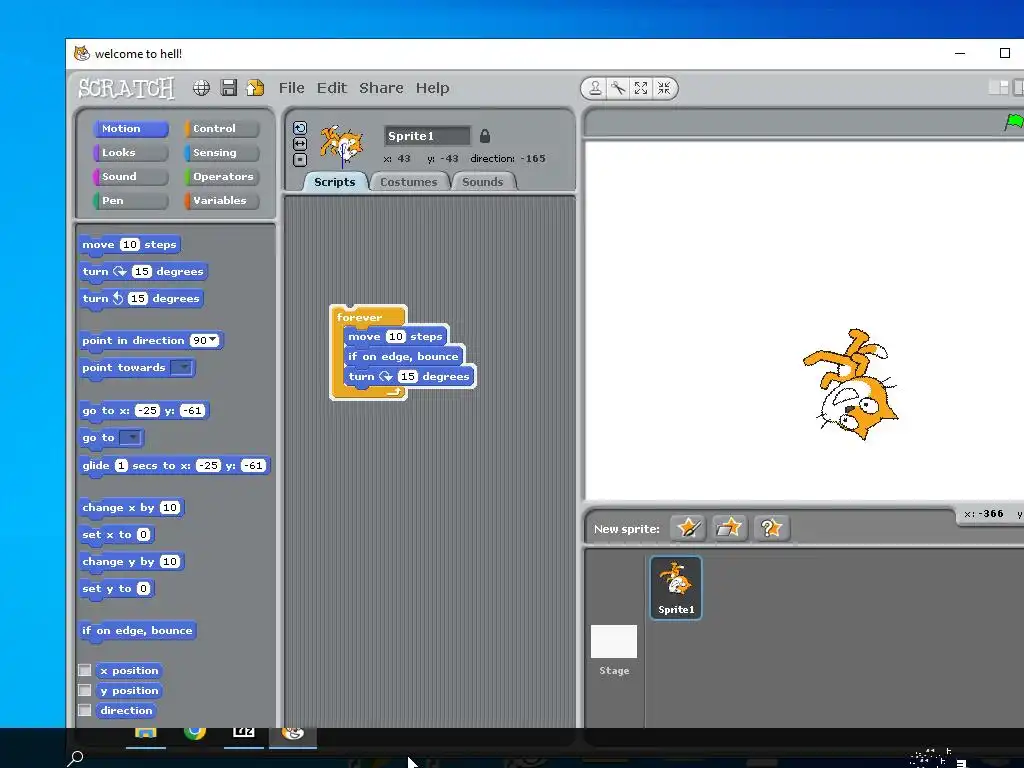Check the x position reporter checkbox
Viewport: 1024px width, 768px height.
pyautogui.click(x=85, y=670)
